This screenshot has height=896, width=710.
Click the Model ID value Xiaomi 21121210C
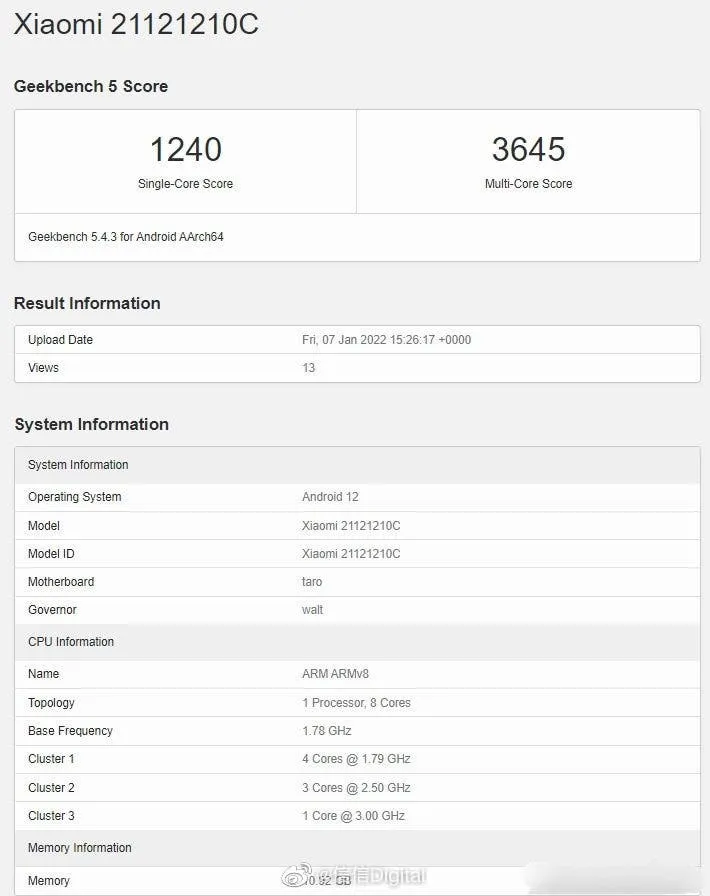pyautogui.click(x=351, y=554)
